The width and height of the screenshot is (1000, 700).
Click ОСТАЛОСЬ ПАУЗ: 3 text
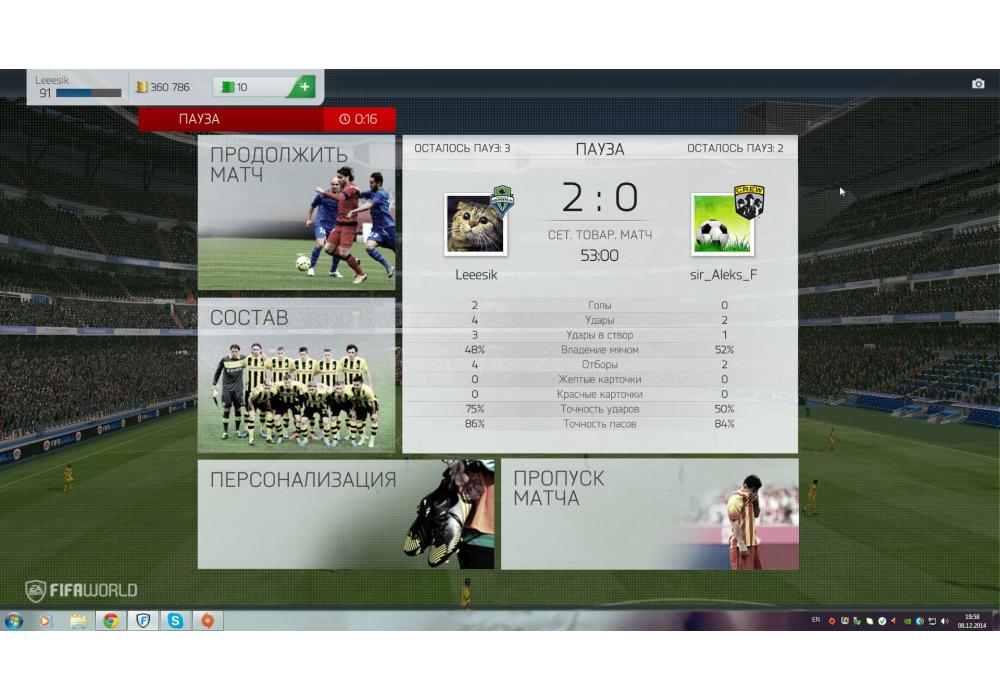pos(462,149)
